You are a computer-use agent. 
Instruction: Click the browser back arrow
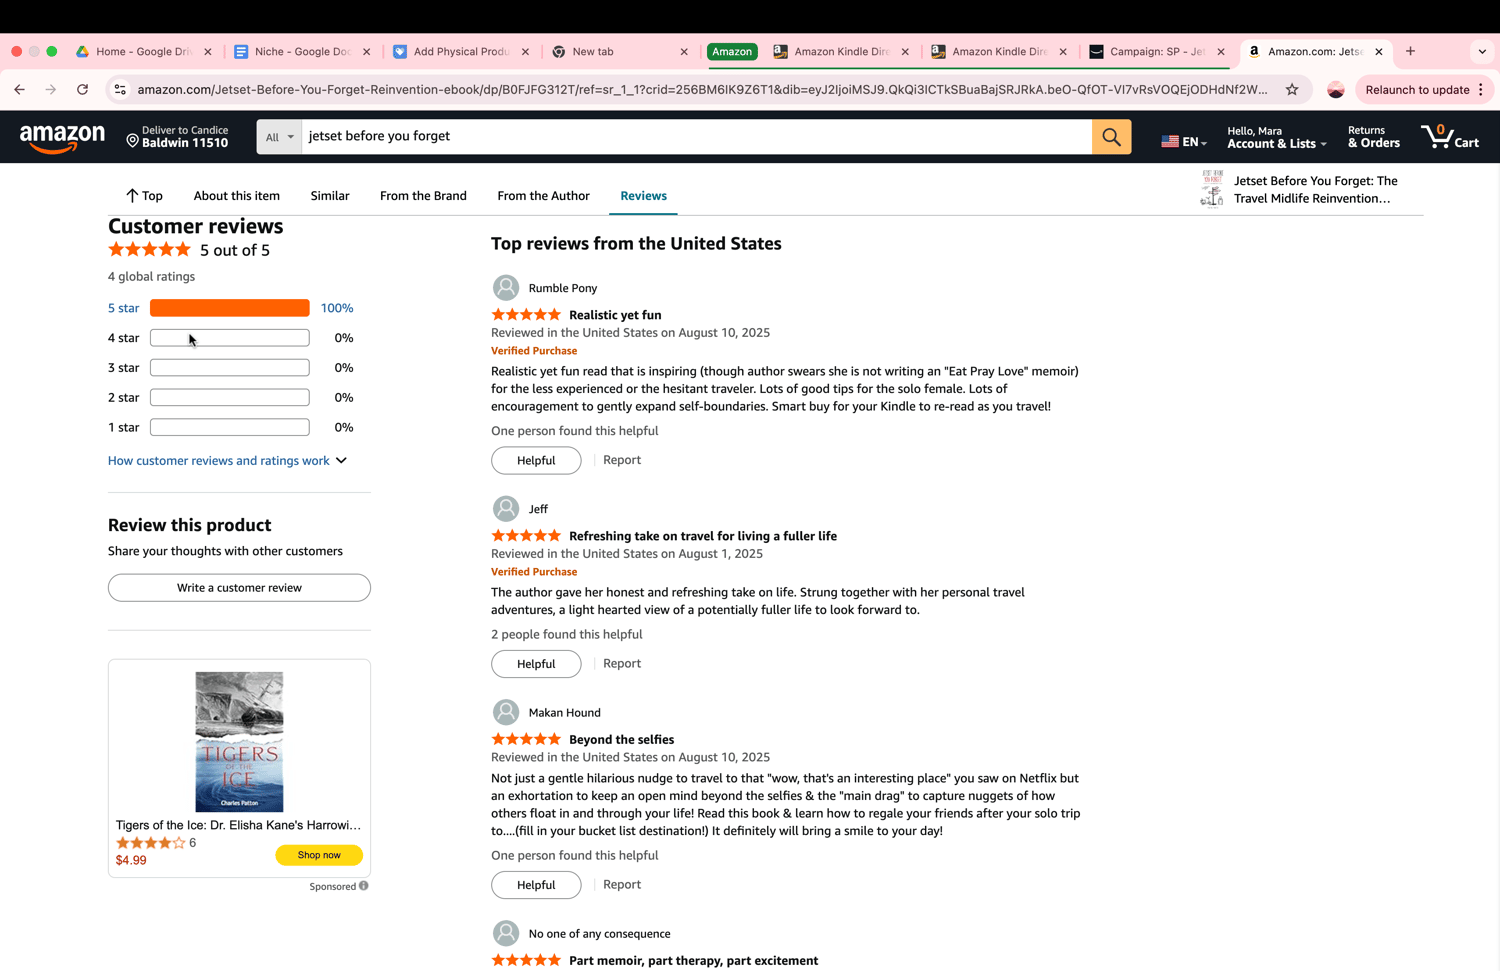tap(20, 90)
